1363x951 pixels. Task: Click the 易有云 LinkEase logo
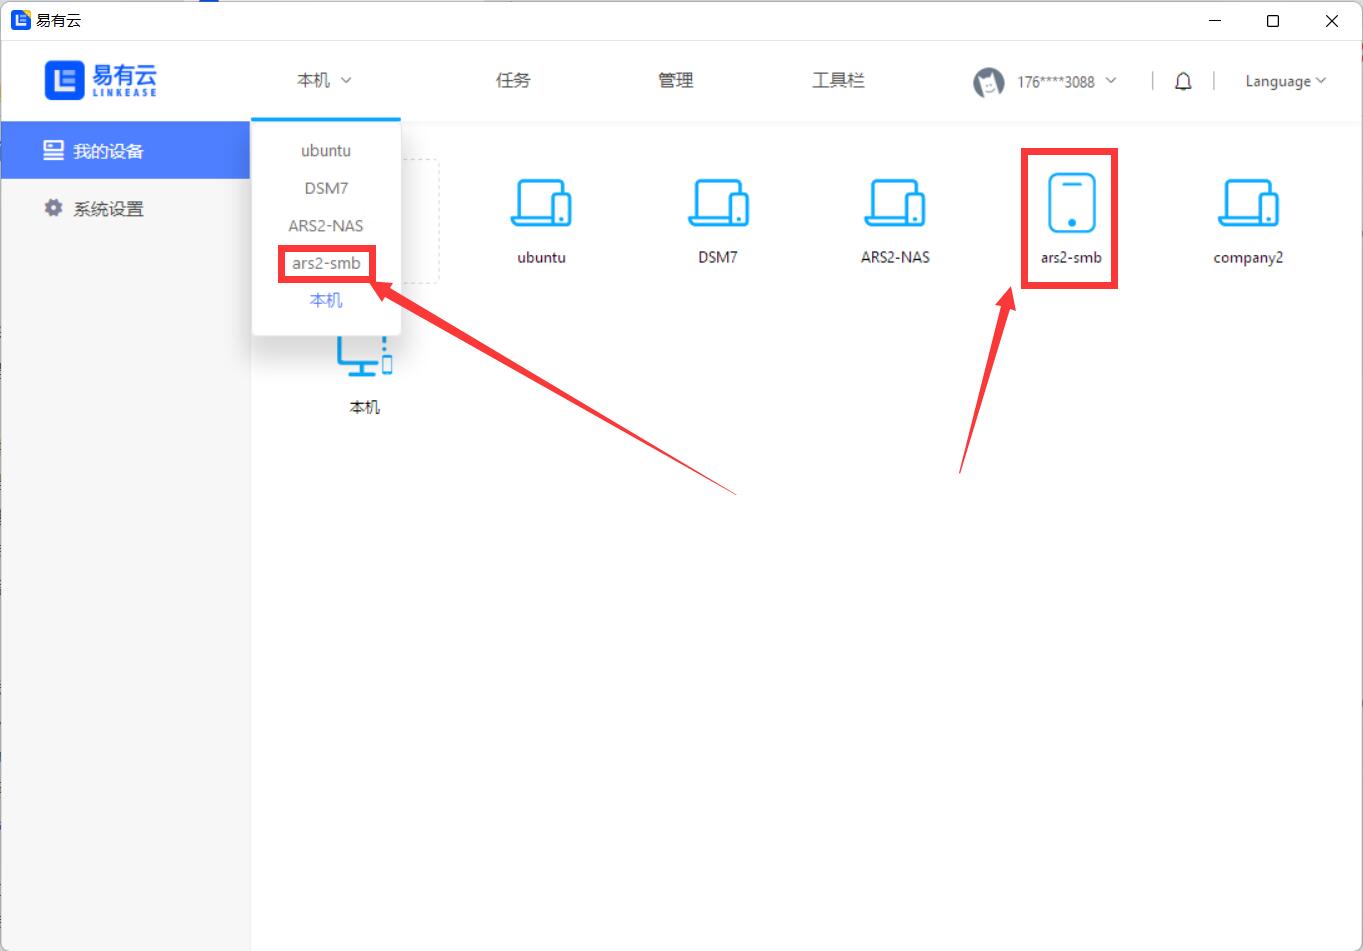(101, 80)
